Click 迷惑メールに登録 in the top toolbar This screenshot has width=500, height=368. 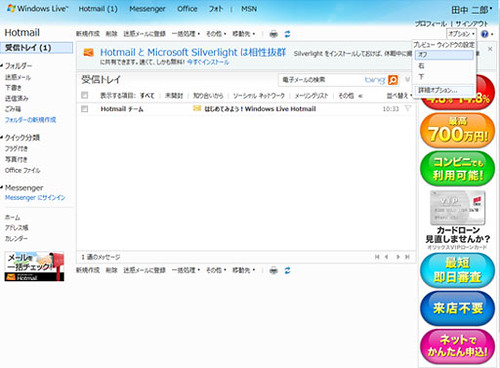pyautogui.click(x=144, y=34)
